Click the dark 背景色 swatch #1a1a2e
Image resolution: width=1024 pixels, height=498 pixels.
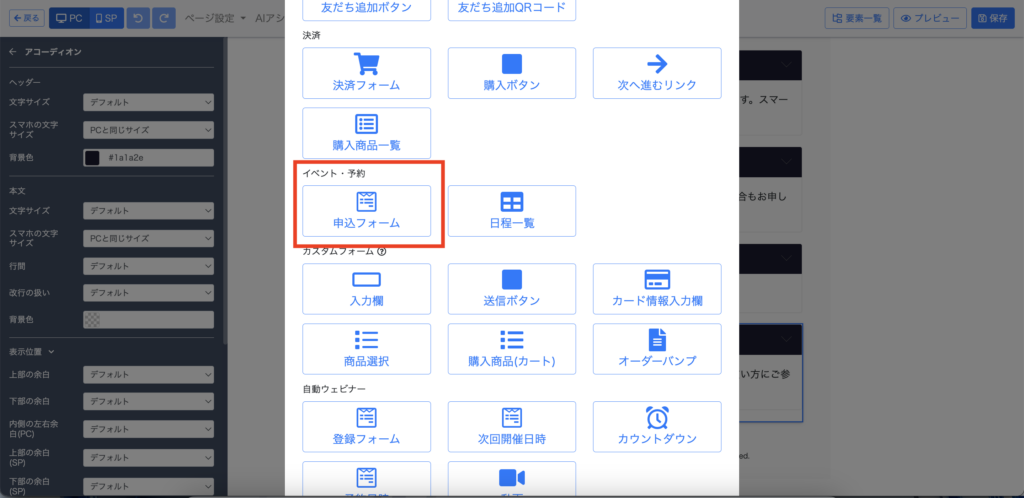coord(92,157)
